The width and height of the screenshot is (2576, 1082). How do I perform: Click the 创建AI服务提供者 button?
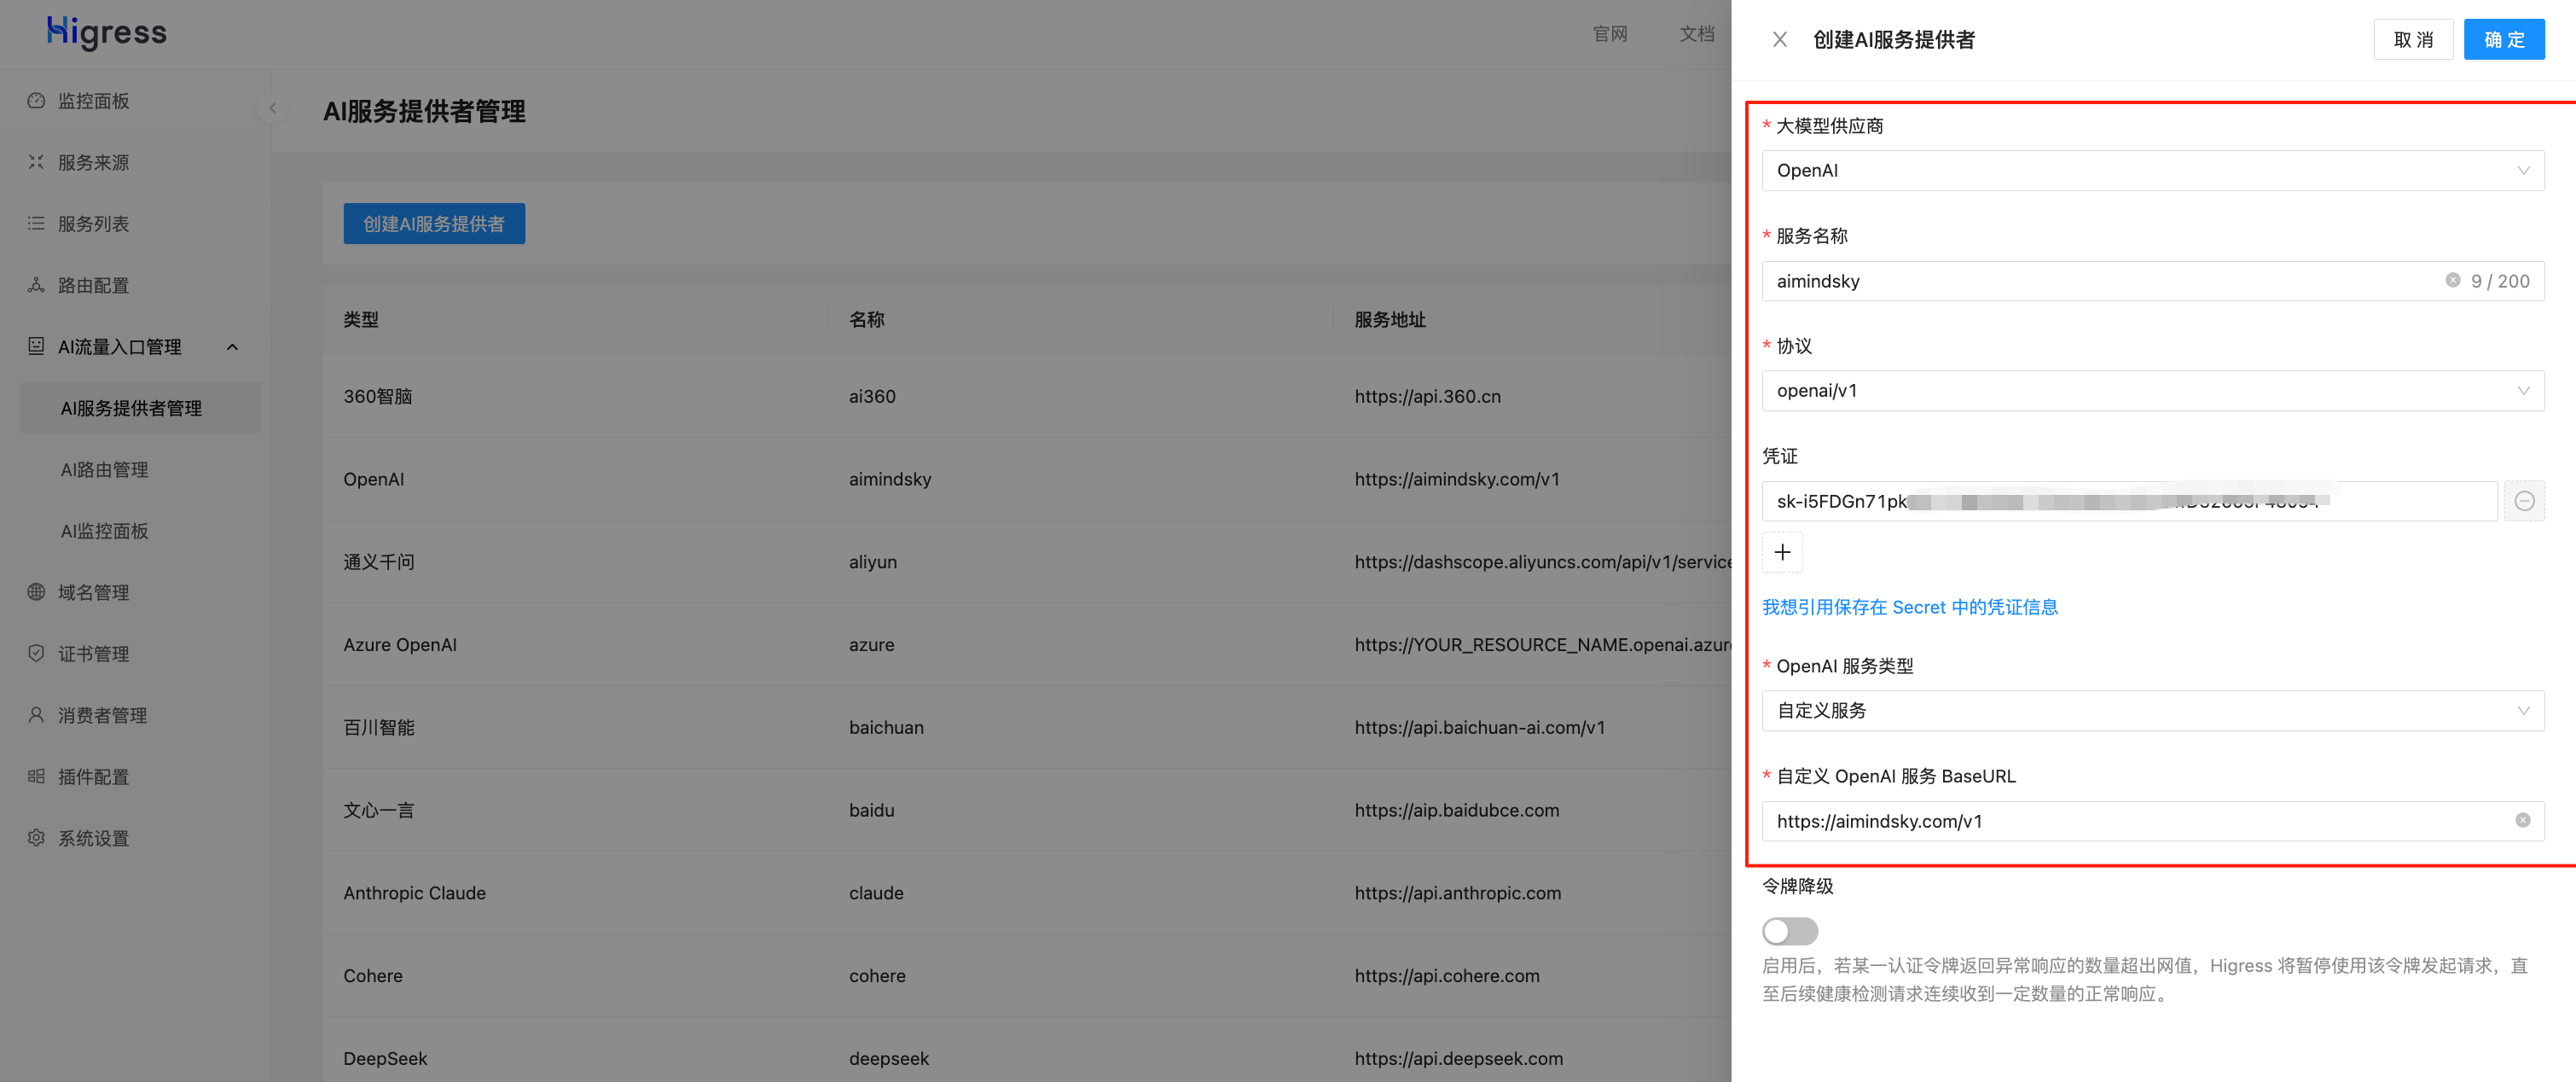434,224
